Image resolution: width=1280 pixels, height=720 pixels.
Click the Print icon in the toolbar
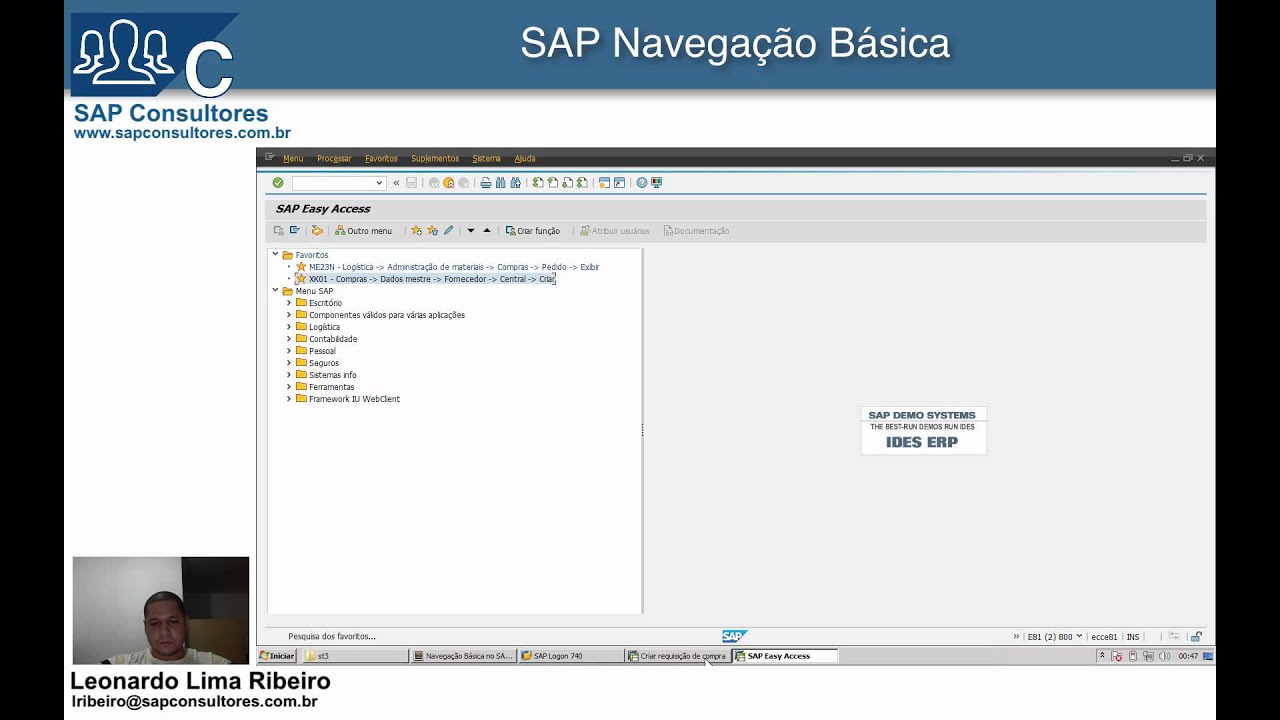pos(486,183)
